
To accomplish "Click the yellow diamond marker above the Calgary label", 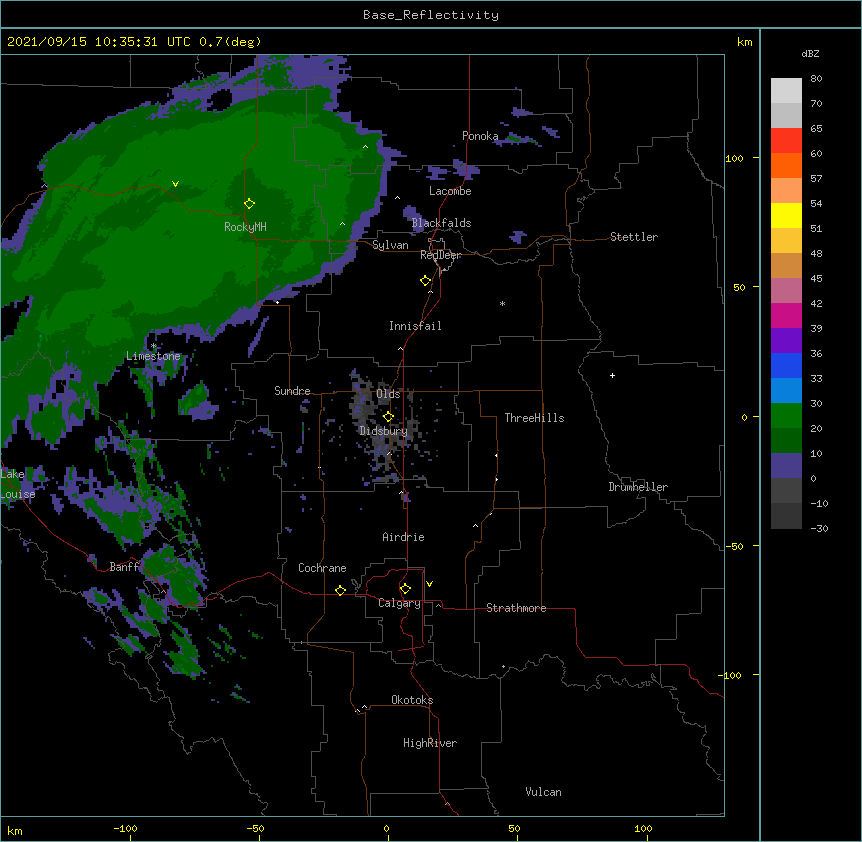I will pyautogui.click(x=405, y=589).
